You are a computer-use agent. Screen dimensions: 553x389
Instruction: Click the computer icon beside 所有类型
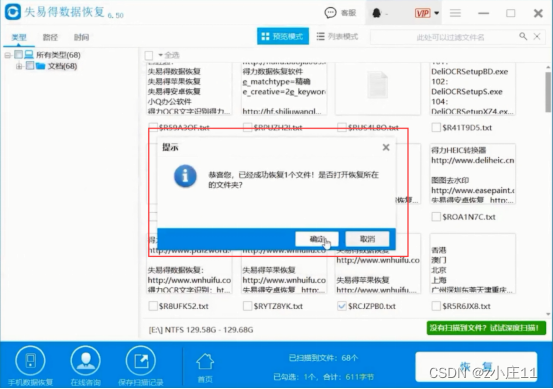(29, 55)
